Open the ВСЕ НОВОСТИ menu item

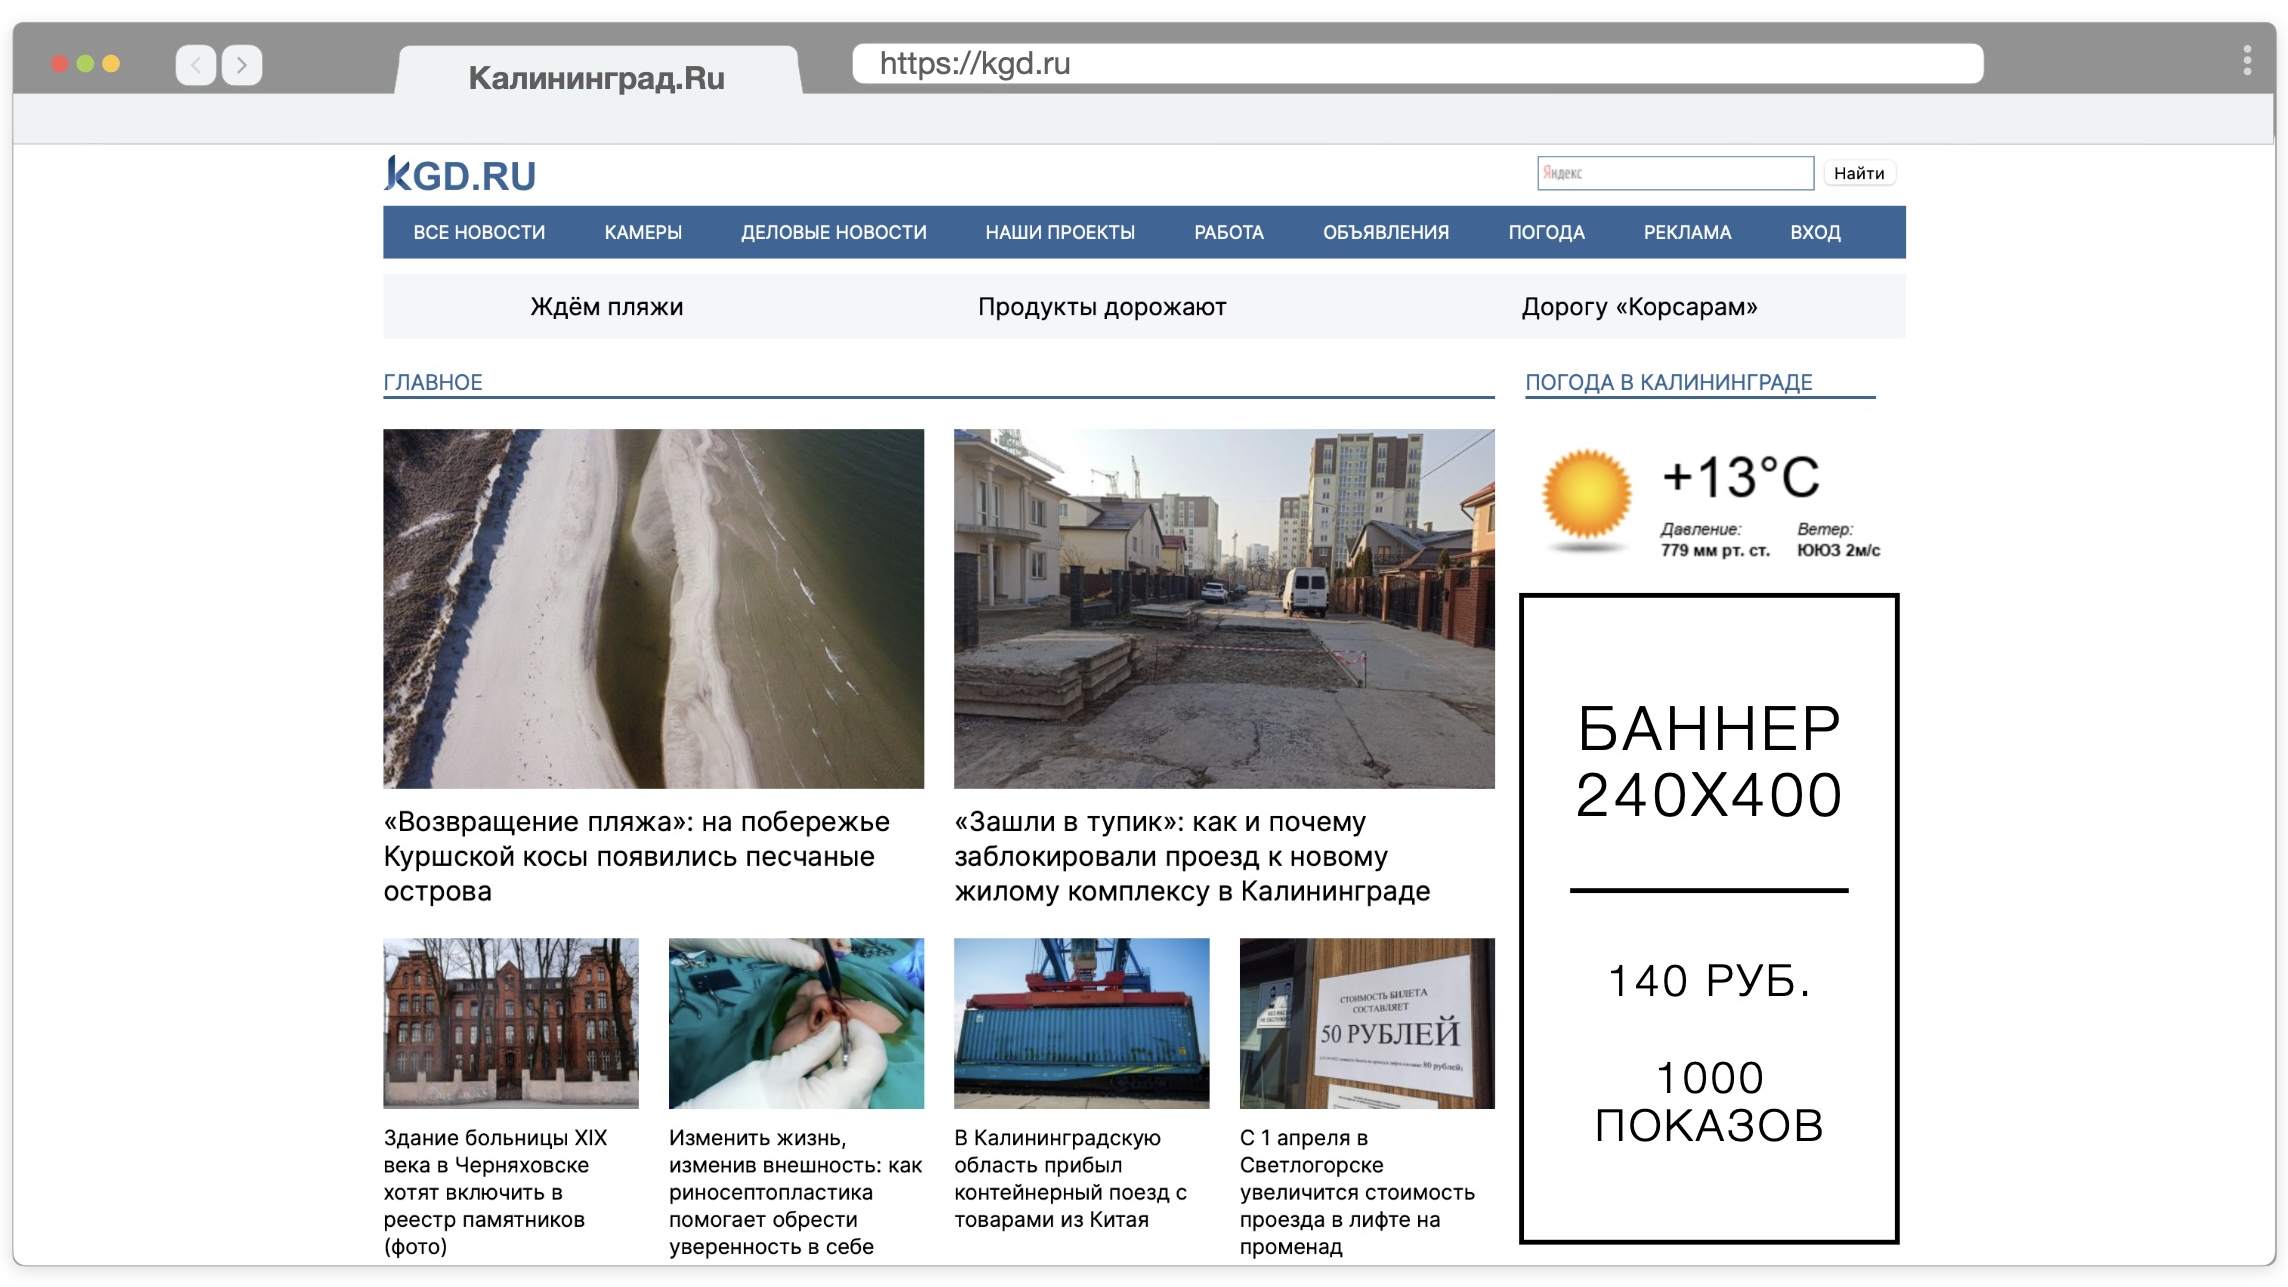(x=479, y=232)
